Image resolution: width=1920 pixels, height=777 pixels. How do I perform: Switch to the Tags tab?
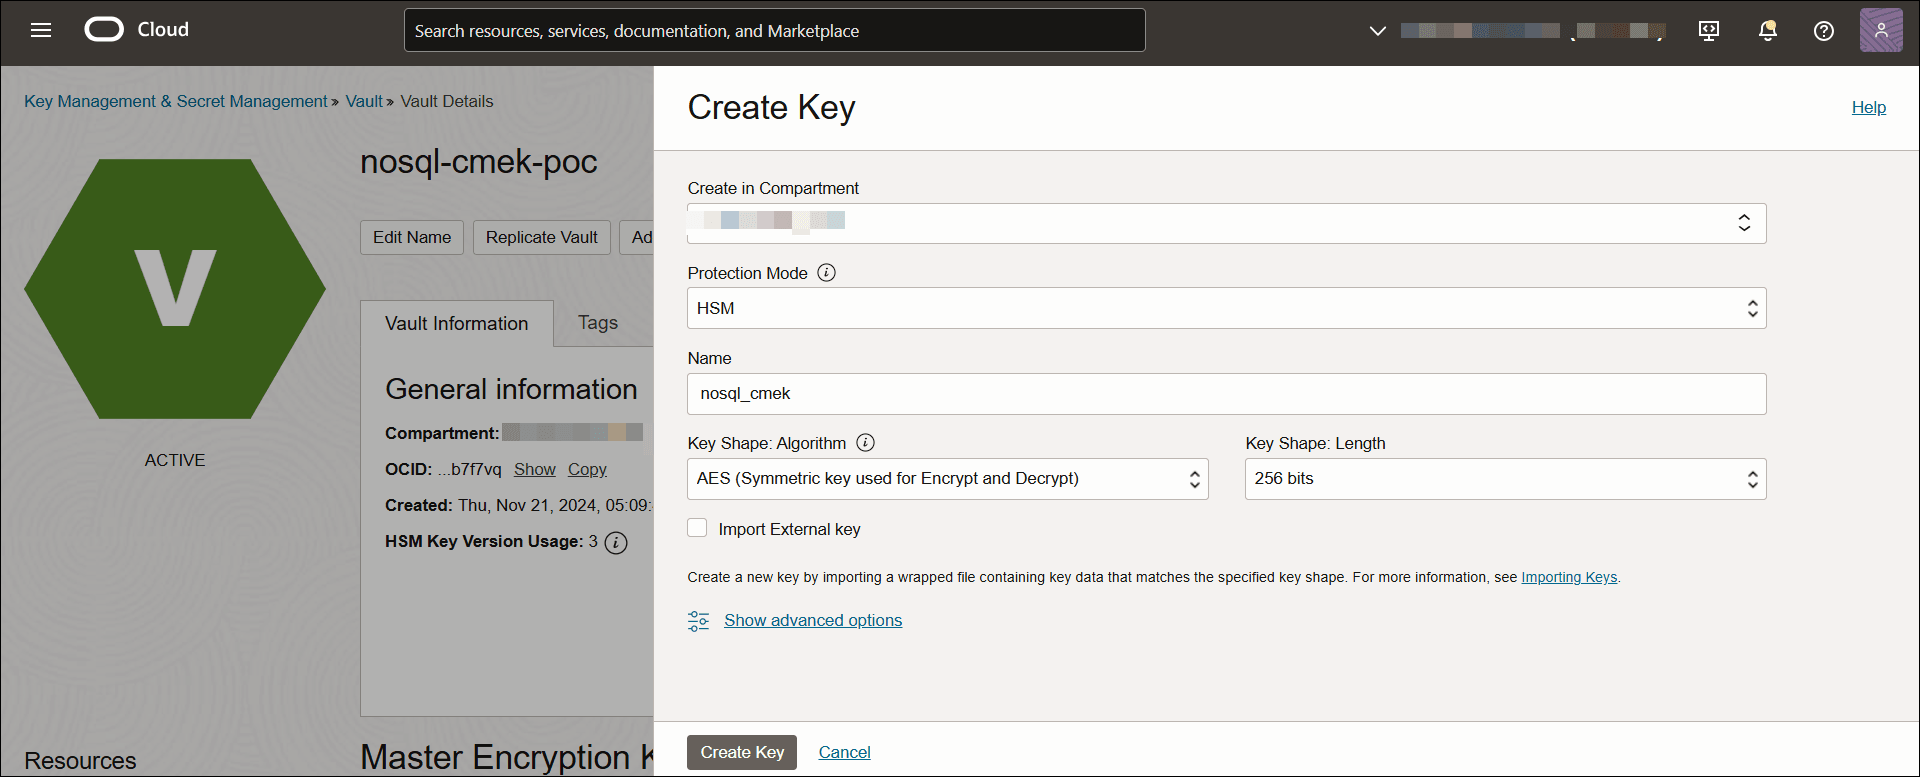(x=597, y=323)
